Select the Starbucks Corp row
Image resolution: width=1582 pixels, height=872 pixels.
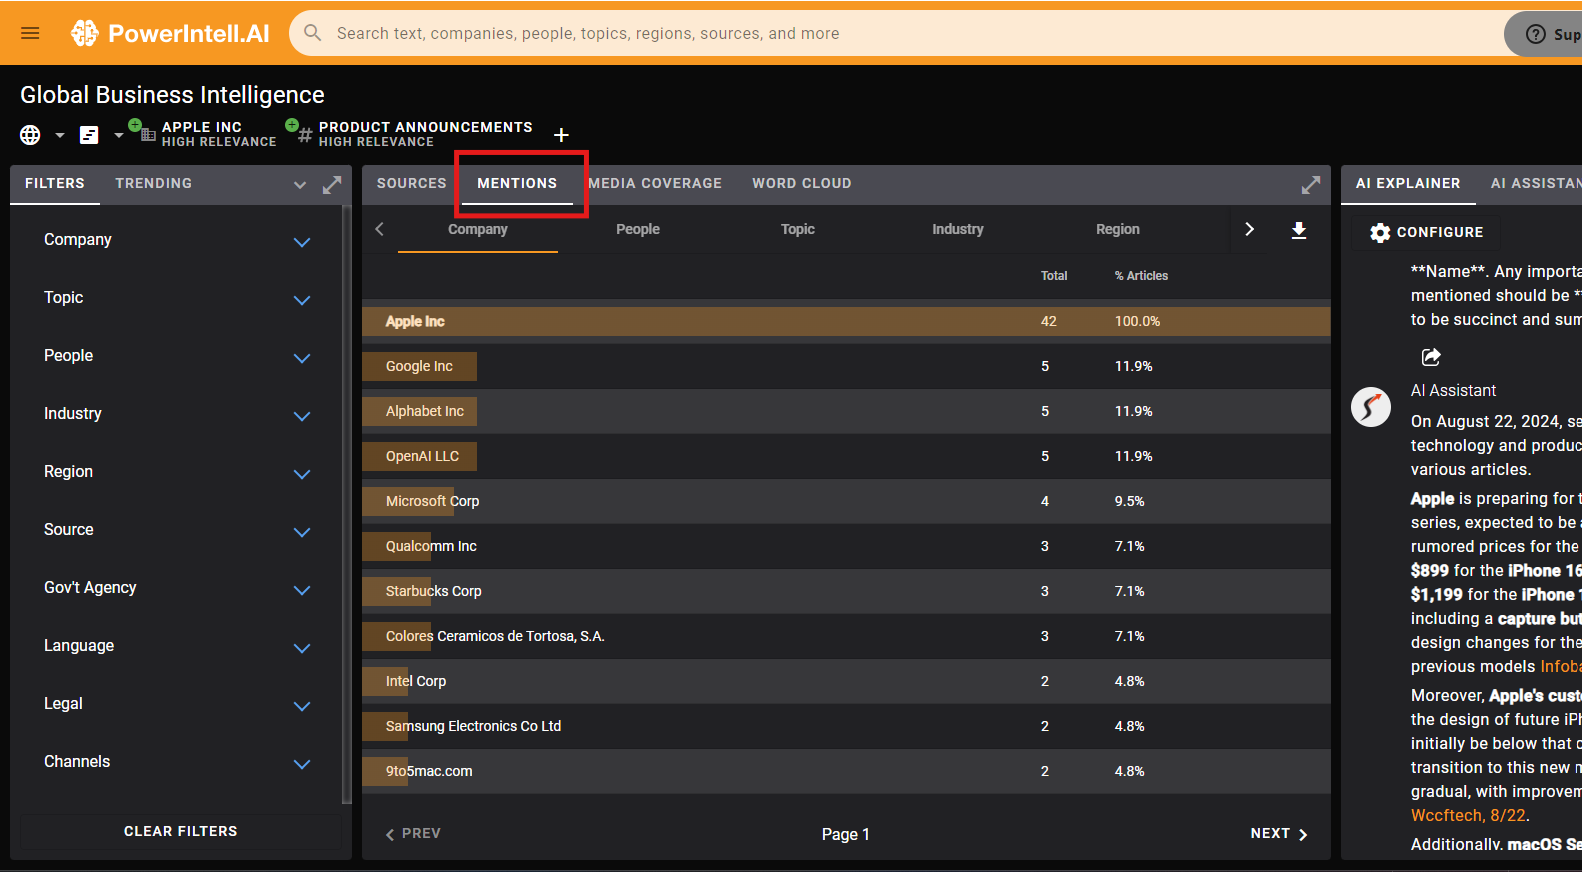846,592
